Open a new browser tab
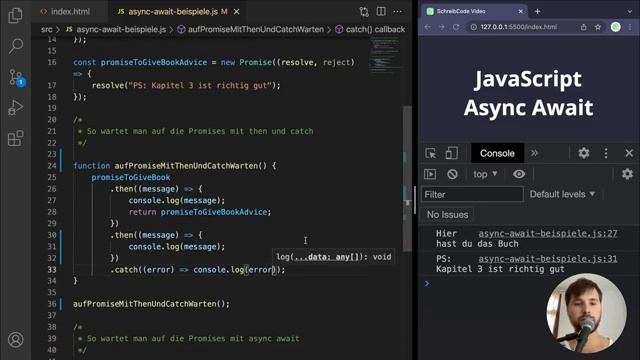This screenshot has height=360, width=640. click(538, 11)
